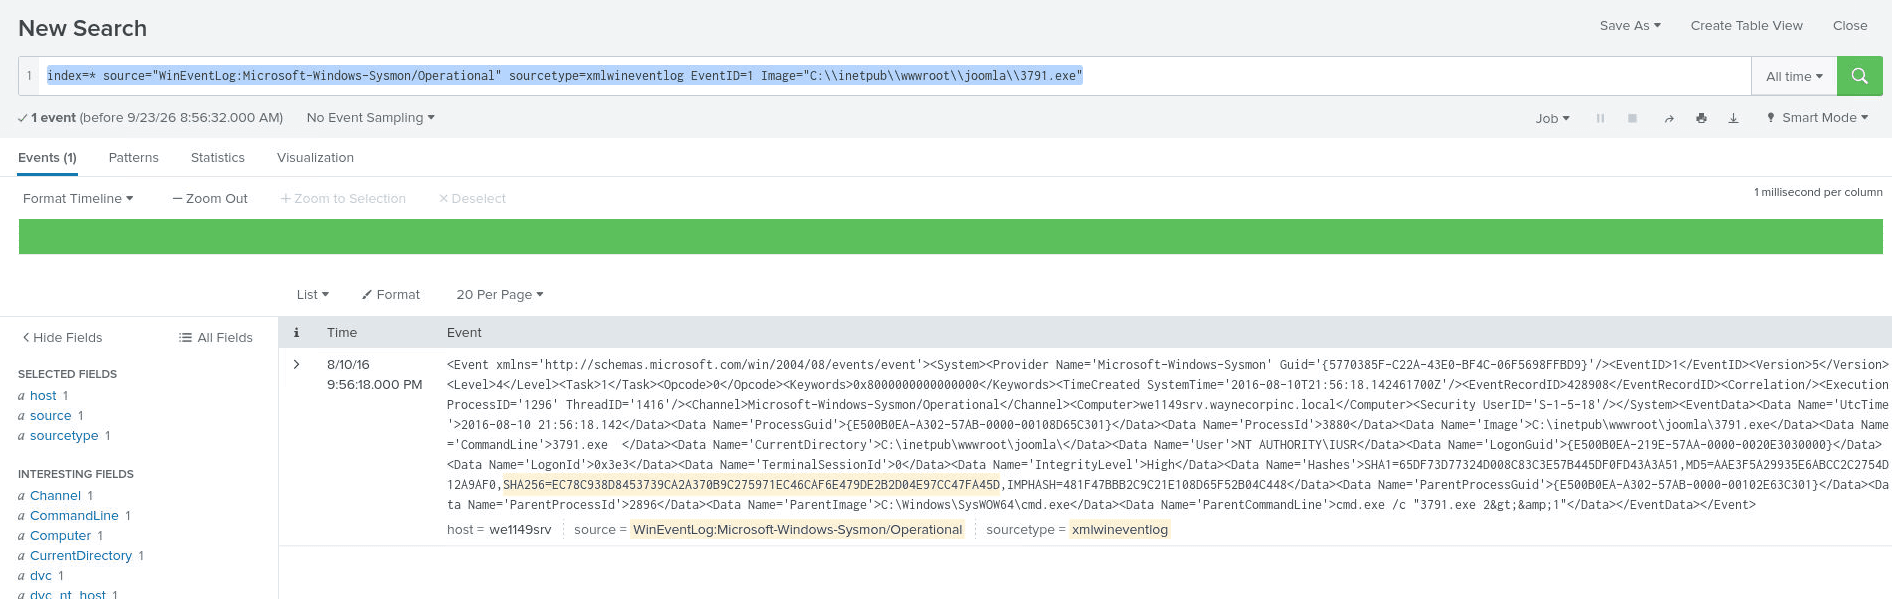Open the List view dropdown

[312, 294]
